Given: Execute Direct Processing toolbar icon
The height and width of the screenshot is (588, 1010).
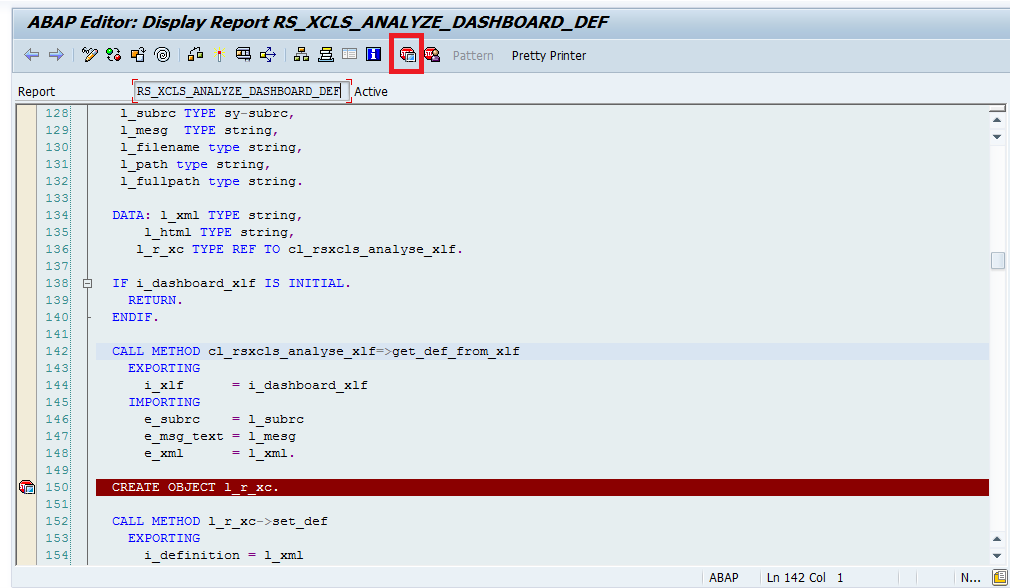Looking at the screenshot, I should pos(243,55).
